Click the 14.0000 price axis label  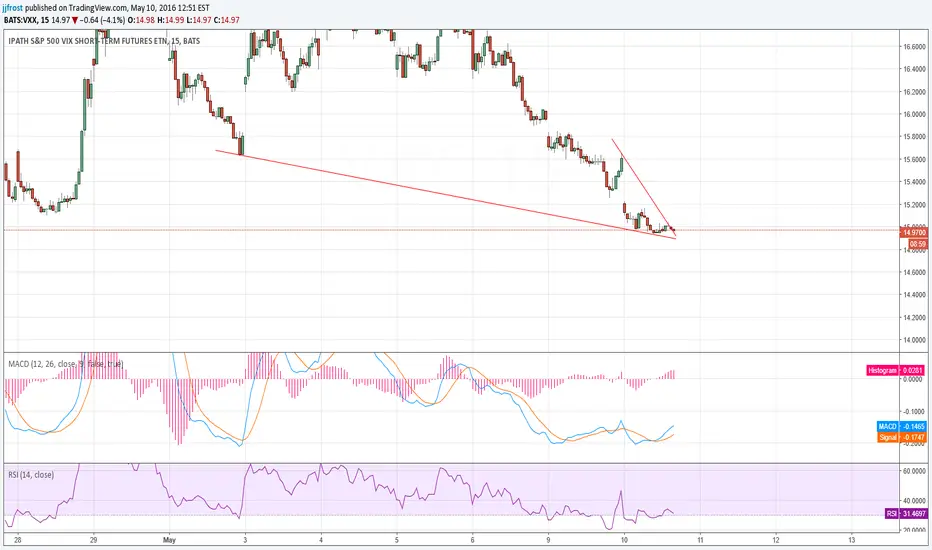(914, 340)
